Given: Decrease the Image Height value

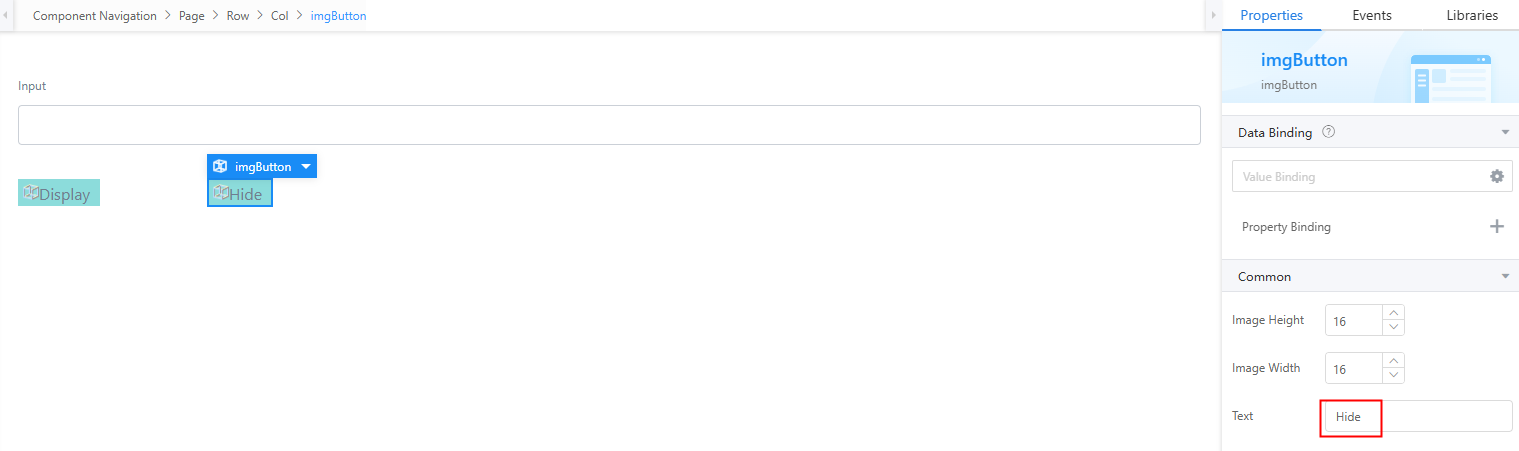Looking at the screenshot, I should pos(1394,327).
